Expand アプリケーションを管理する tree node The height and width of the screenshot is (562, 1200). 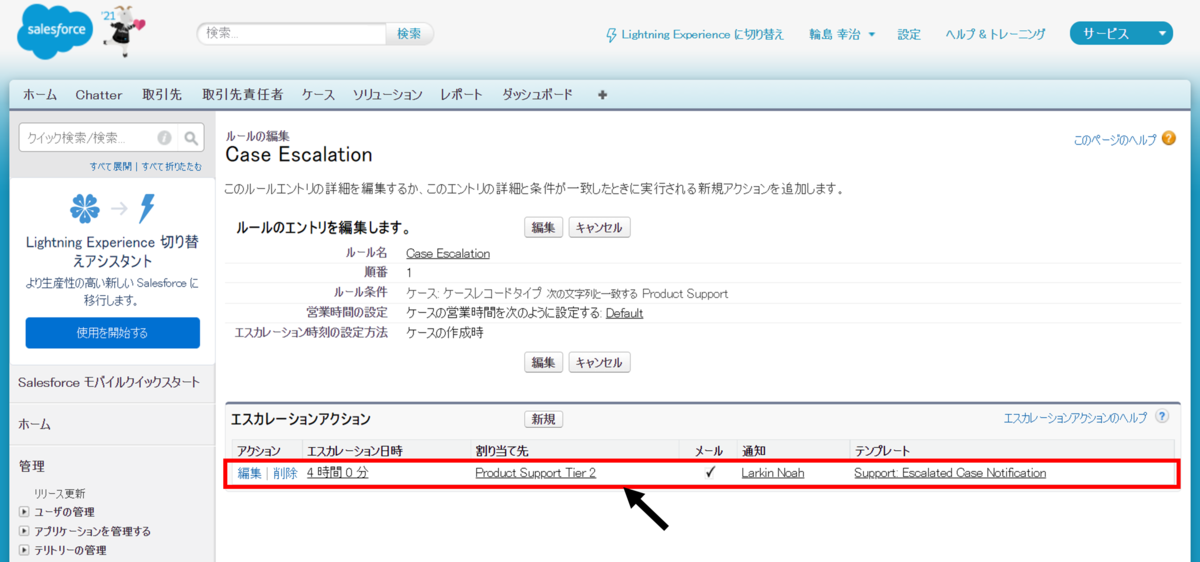[24, 531]
